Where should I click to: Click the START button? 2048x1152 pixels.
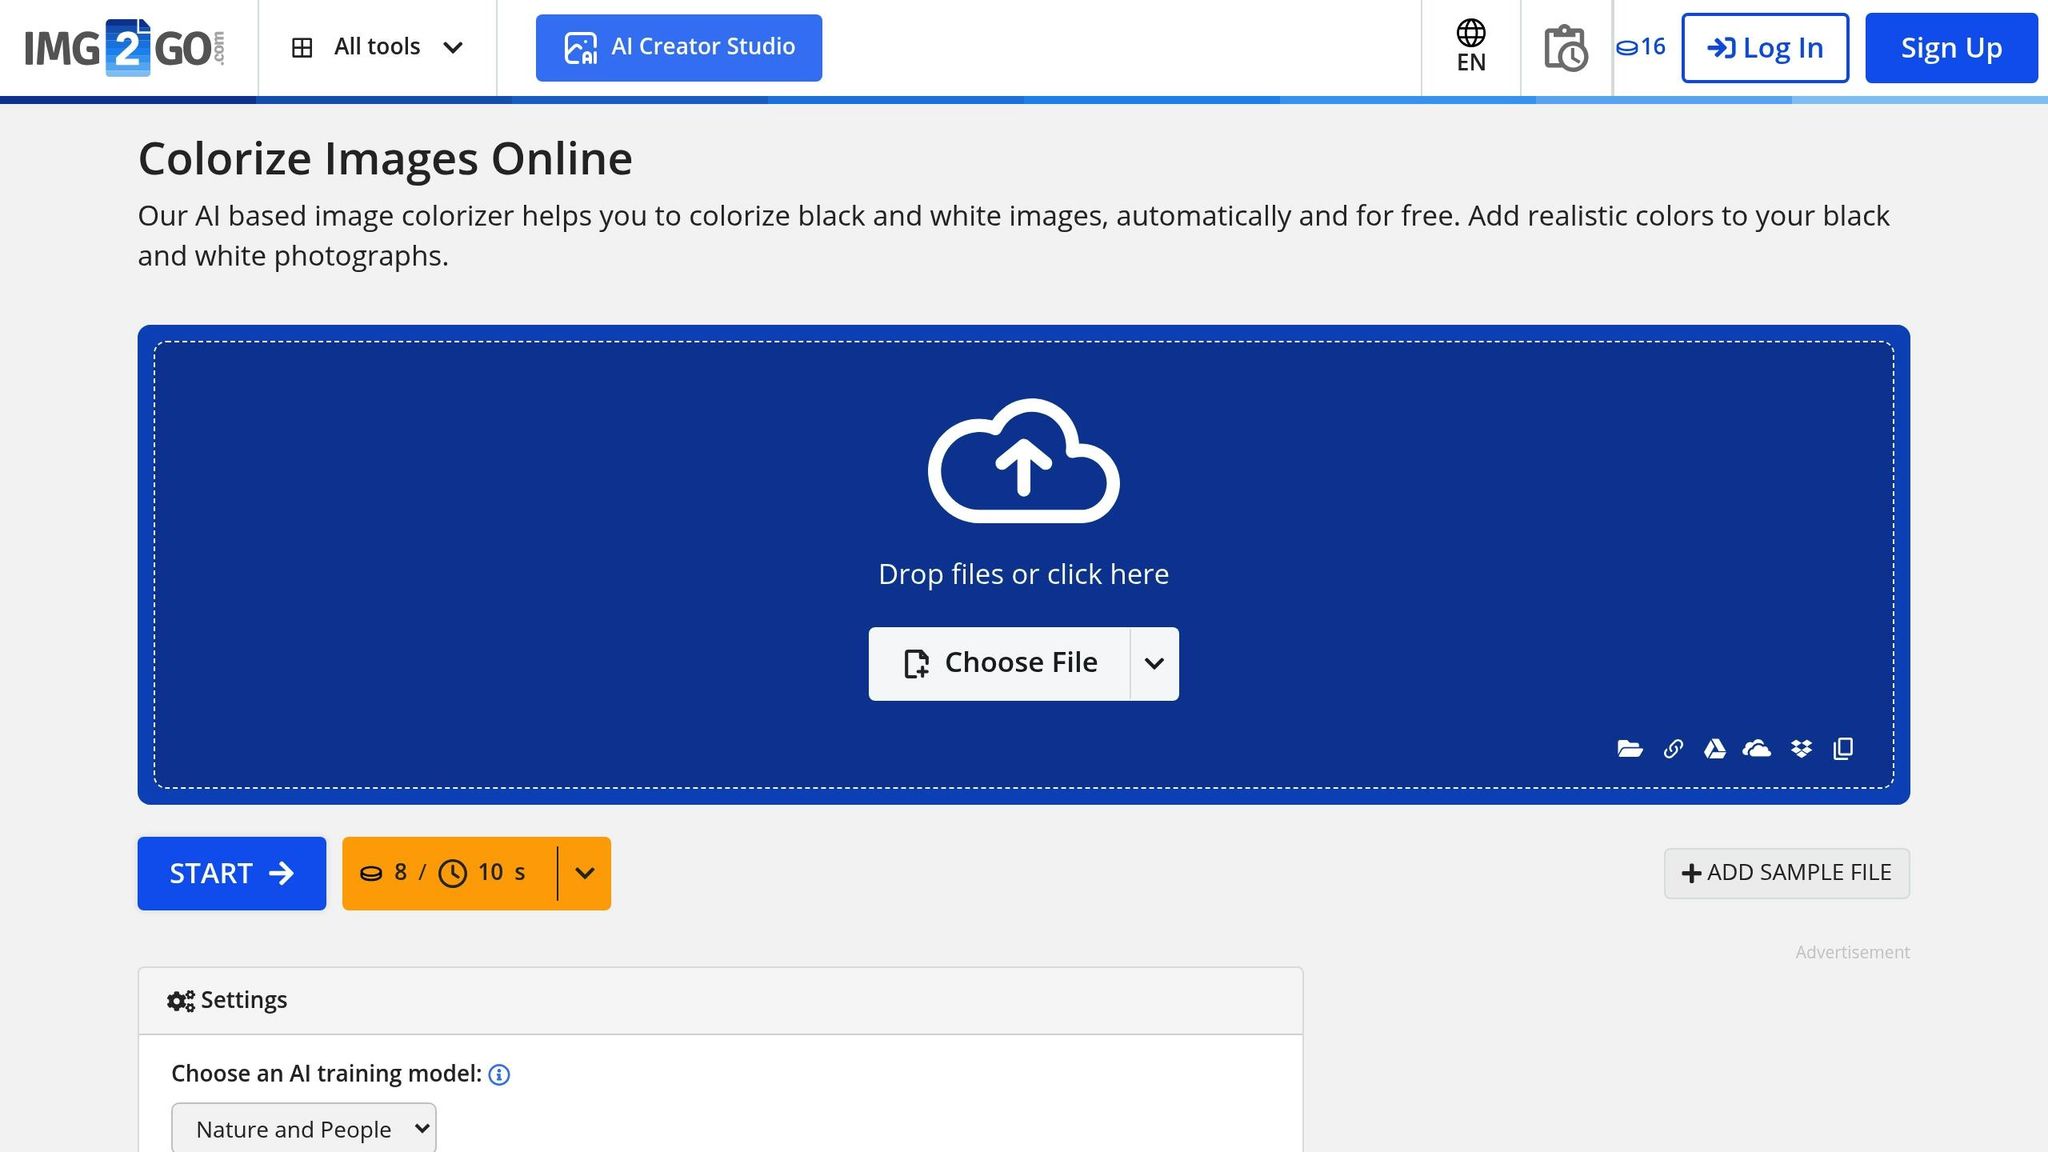tap(232, 874)
